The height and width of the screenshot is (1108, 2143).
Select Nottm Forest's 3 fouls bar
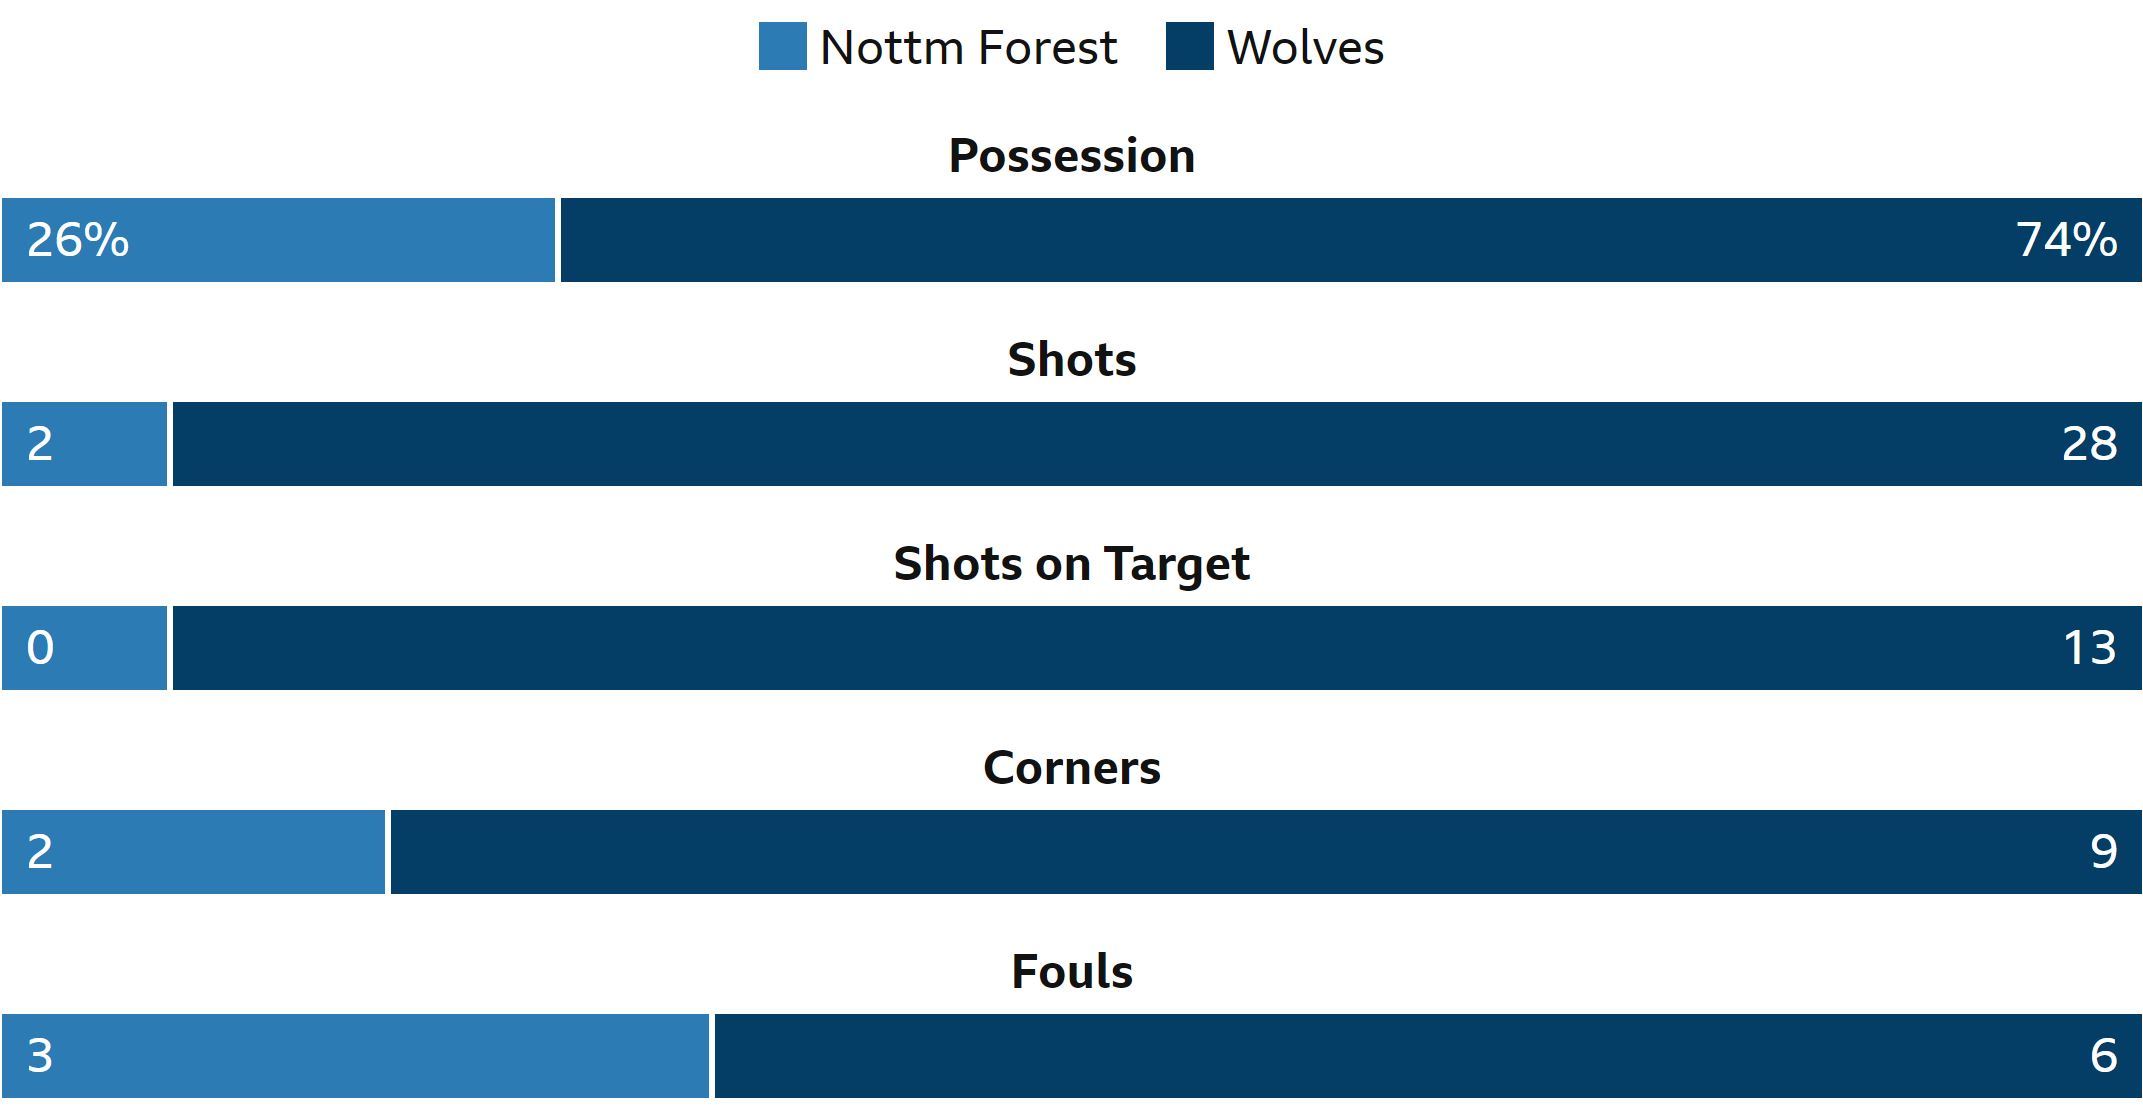point(355,1056)
